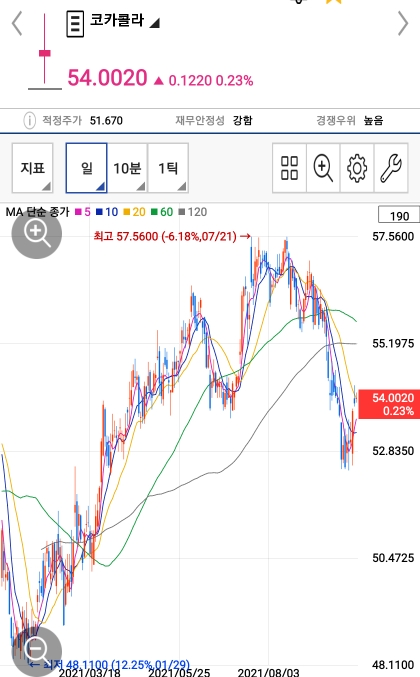Image resolution: width=420 pixels, height=677 pixels.
Task: Switch to the 1틱 tick chart
Action: [x=168, y=168]
